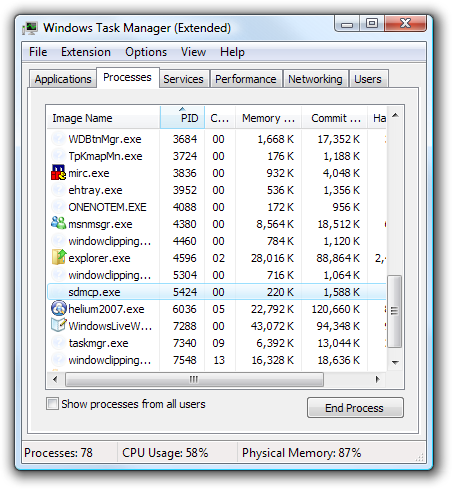The width and height of the screenshot is (452, 489).
Task: Open the Extension menu
Action: [x=86, y=52]
